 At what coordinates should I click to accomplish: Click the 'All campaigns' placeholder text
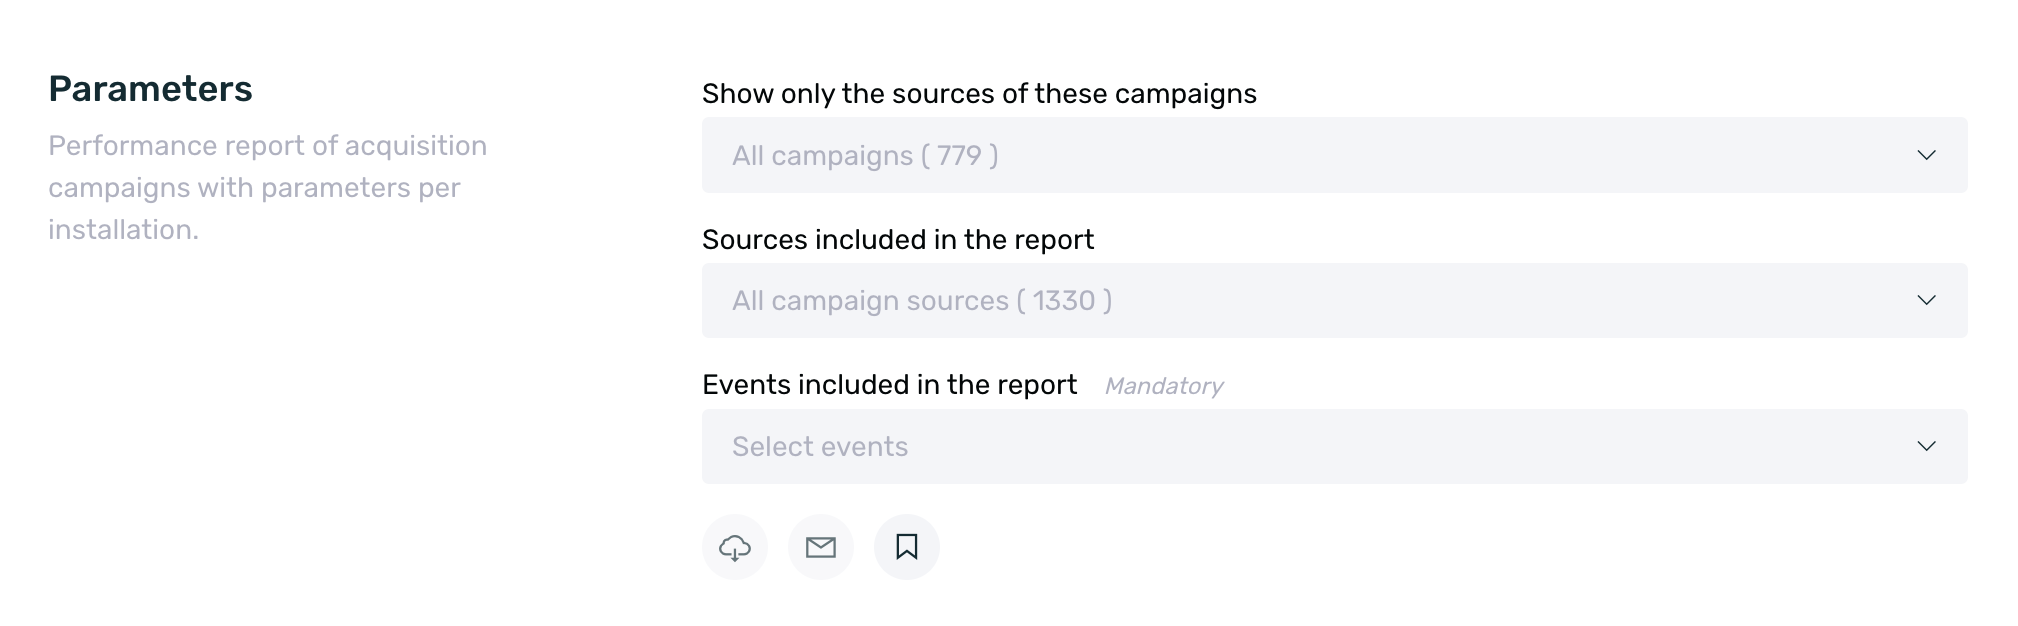[x=822, y=156]
